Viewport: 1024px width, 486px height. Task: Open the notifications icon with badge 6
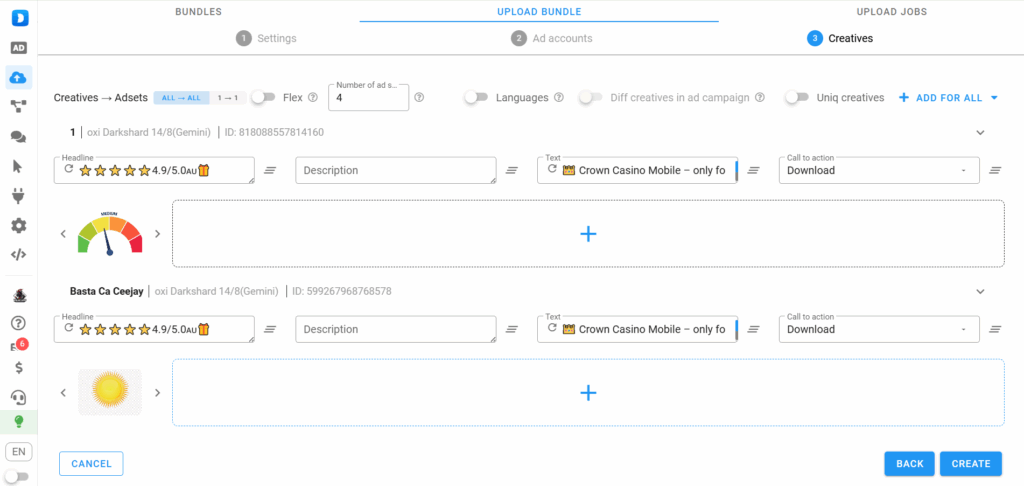pyautogui.click(x=19, y=346)
